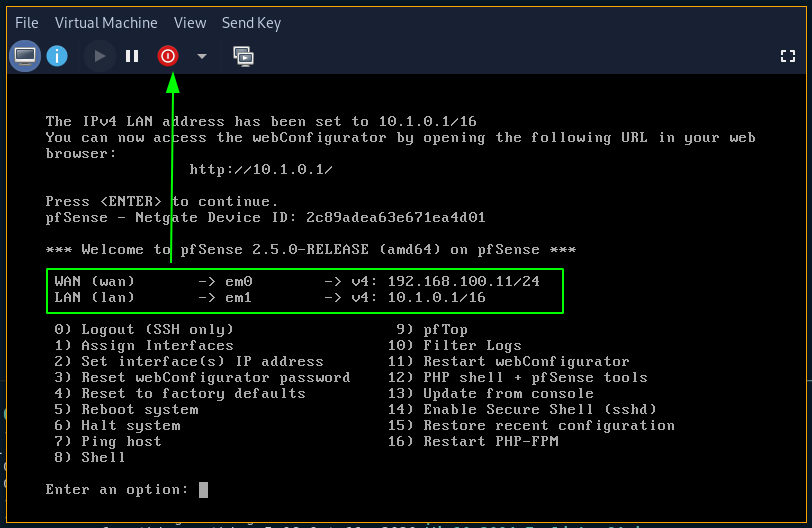Switch to fullscreen view
This screenshot has height=528, width=812.
(x=788, y=56)
